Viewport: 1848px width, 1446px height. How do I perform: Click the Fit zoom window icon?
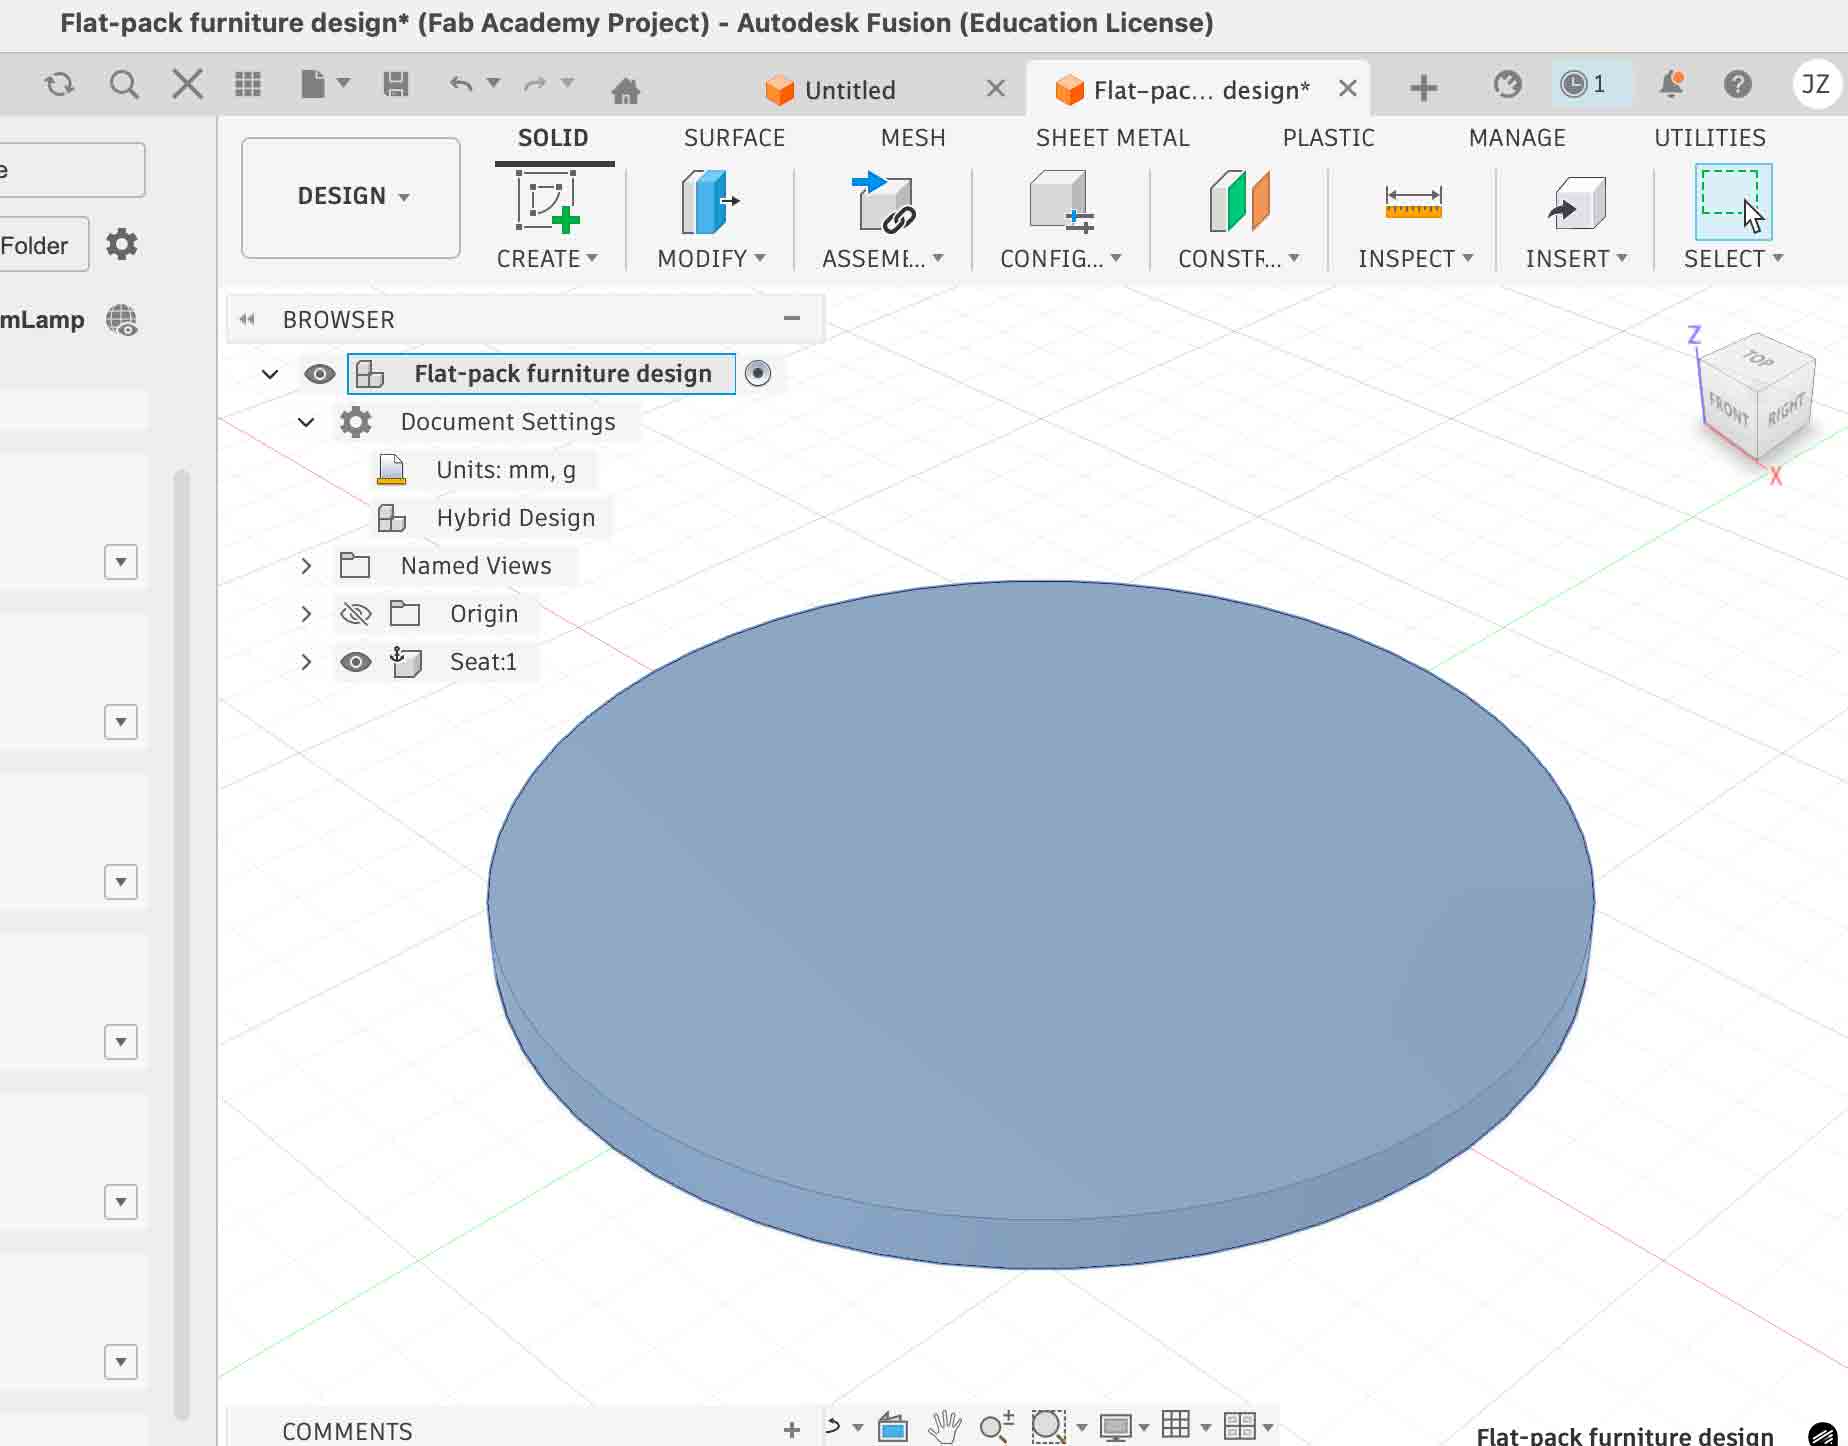click(x=1047, y=1427)
